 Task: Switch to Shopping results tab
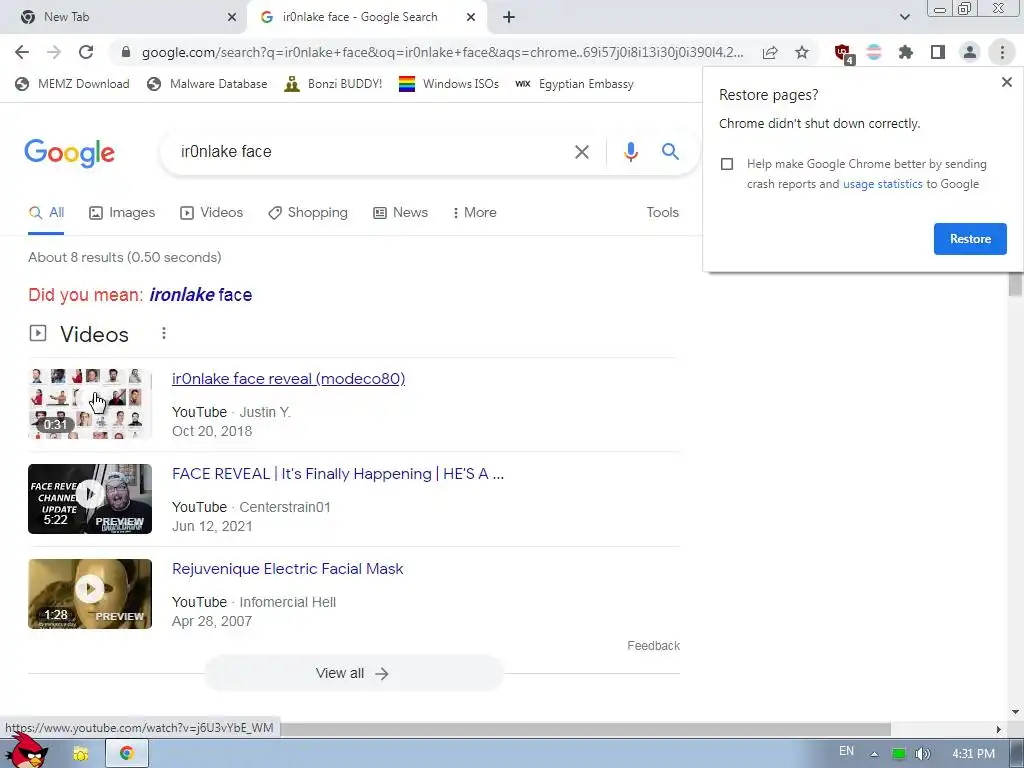[x=308, y=213]
